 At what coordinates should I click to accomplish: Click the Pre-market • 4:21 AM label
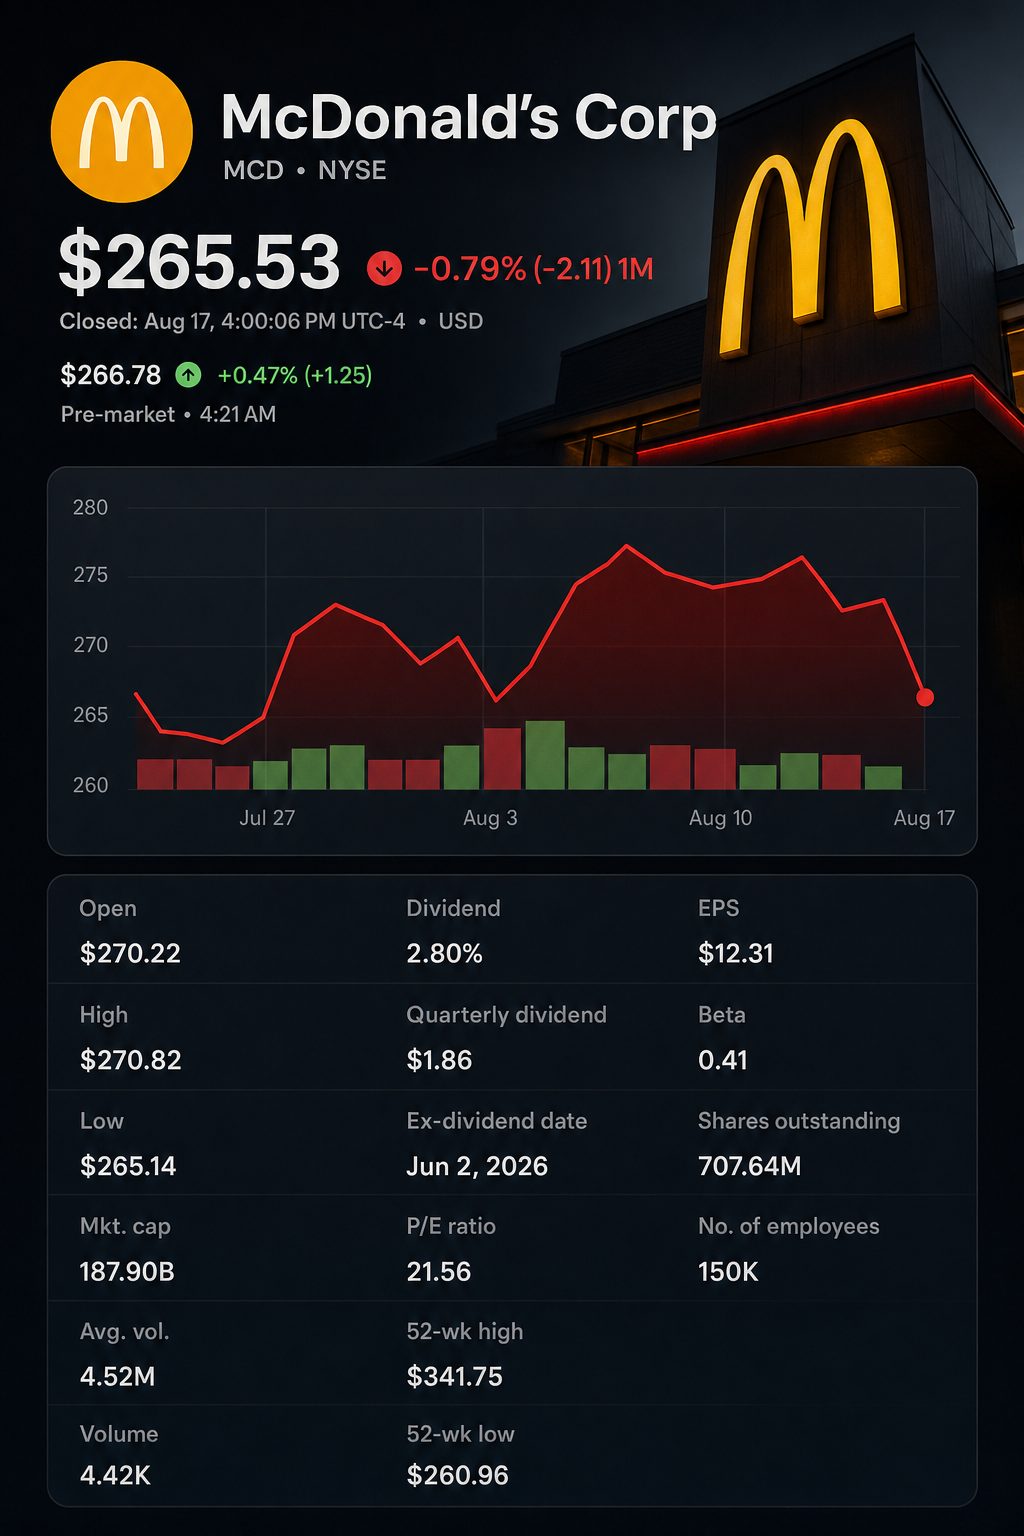[x=168, y=414]
